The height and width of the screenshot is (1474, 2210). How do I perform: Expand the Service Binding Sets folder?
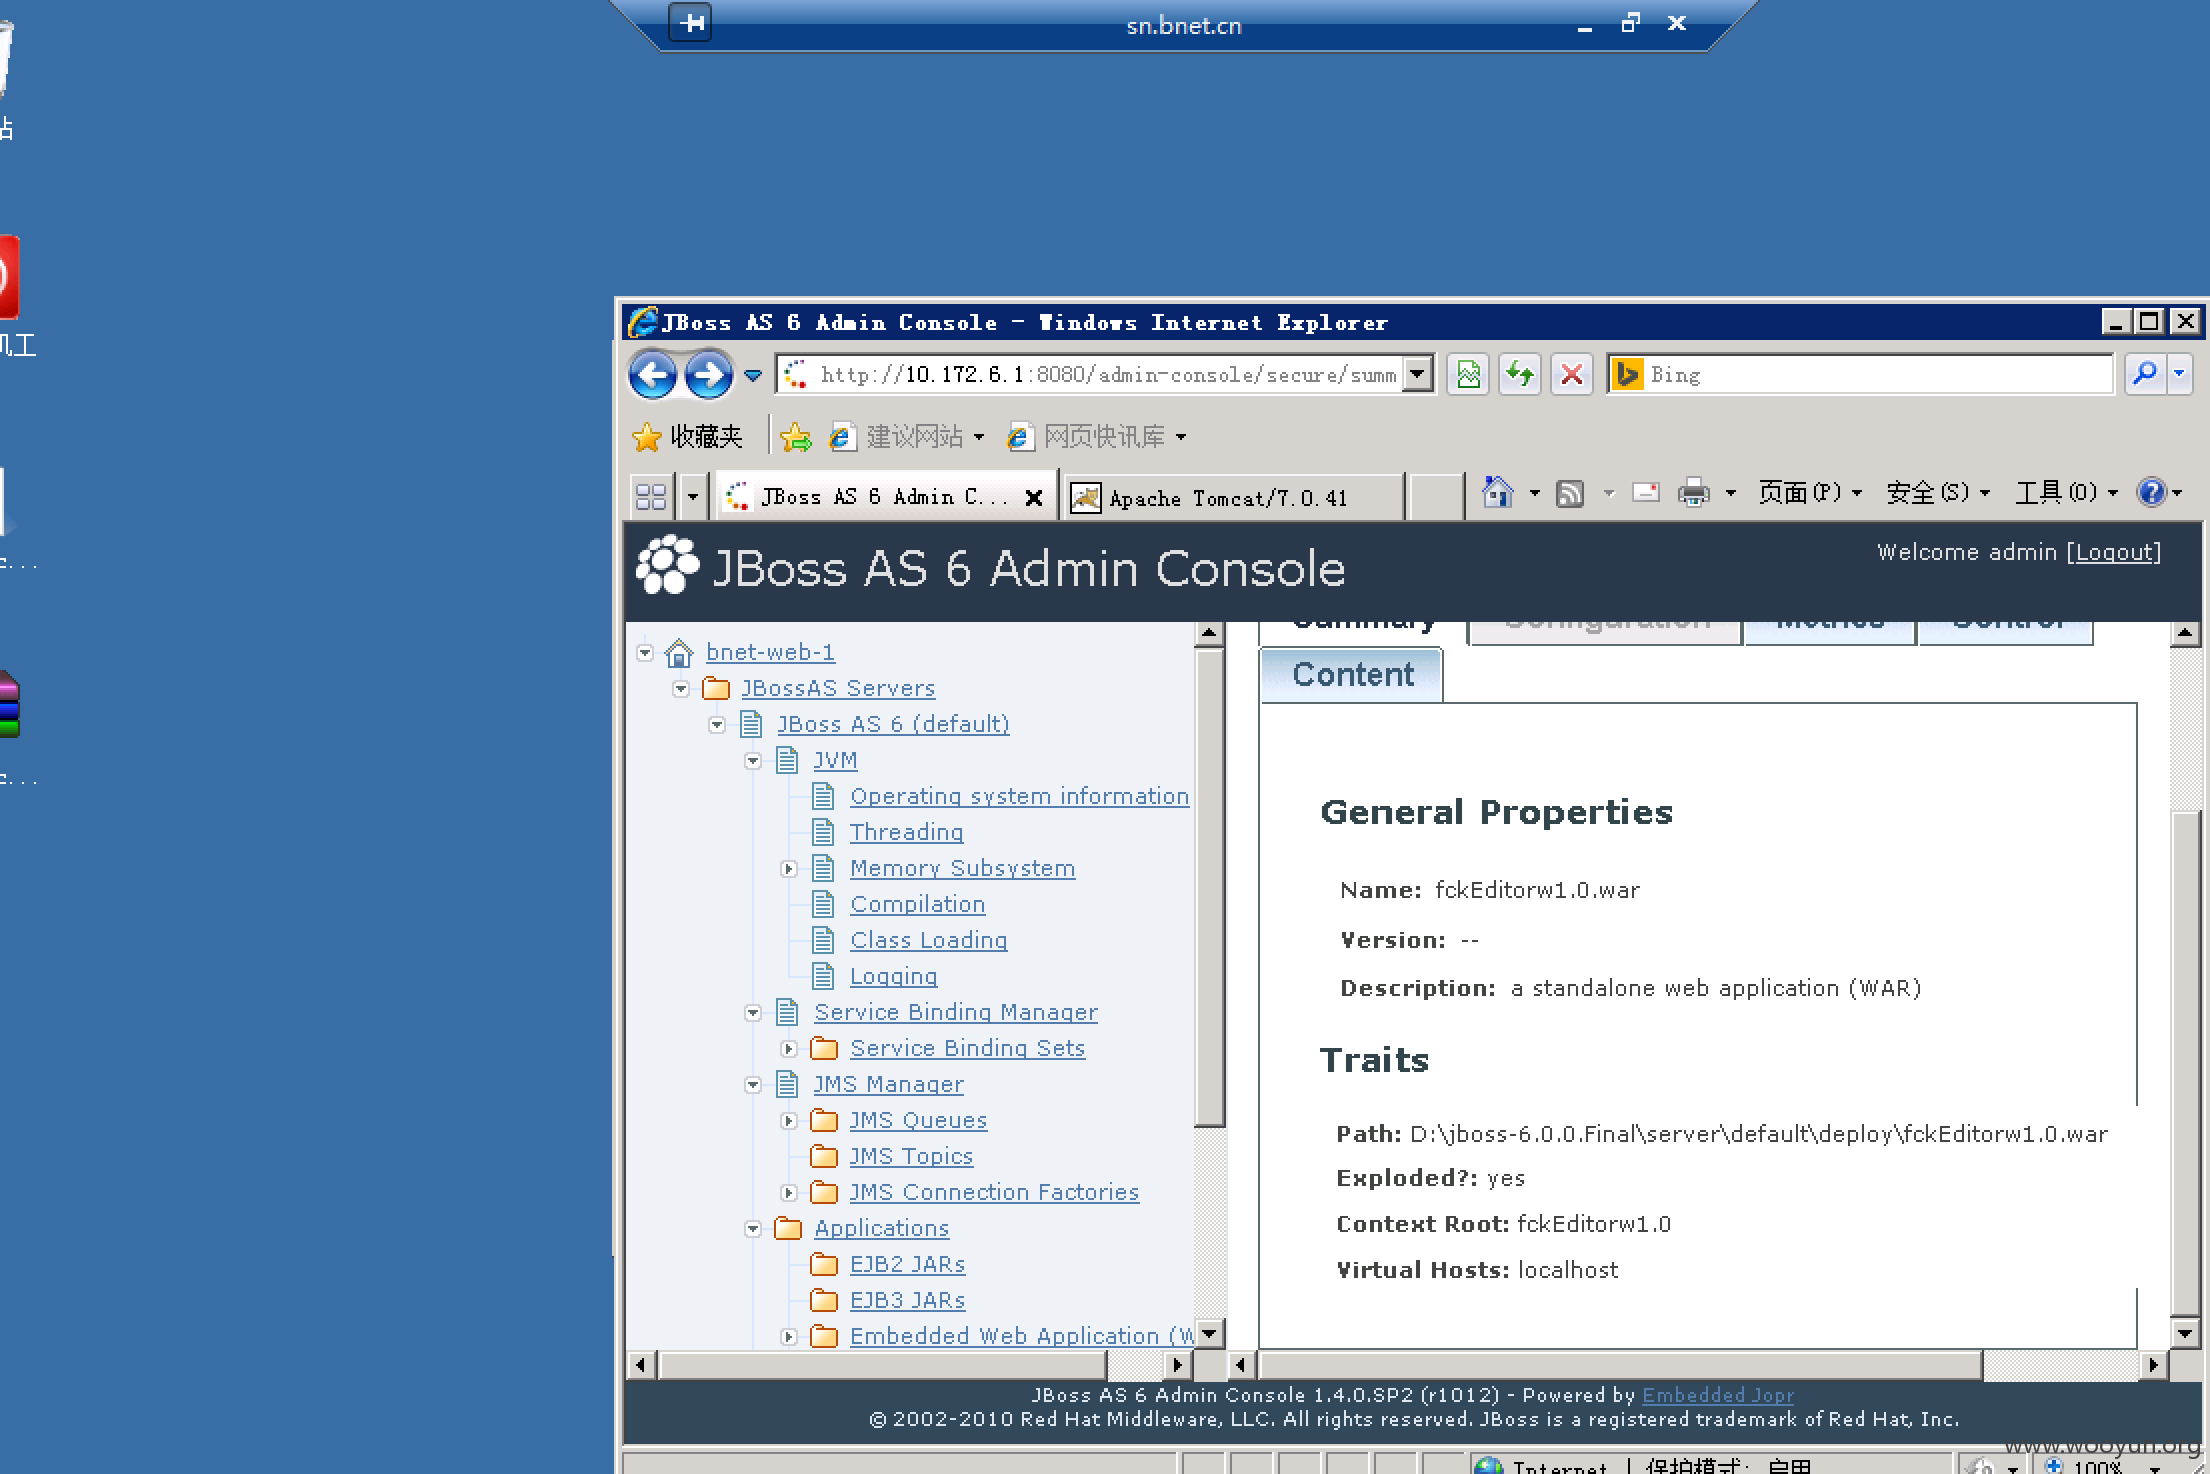789,1049
